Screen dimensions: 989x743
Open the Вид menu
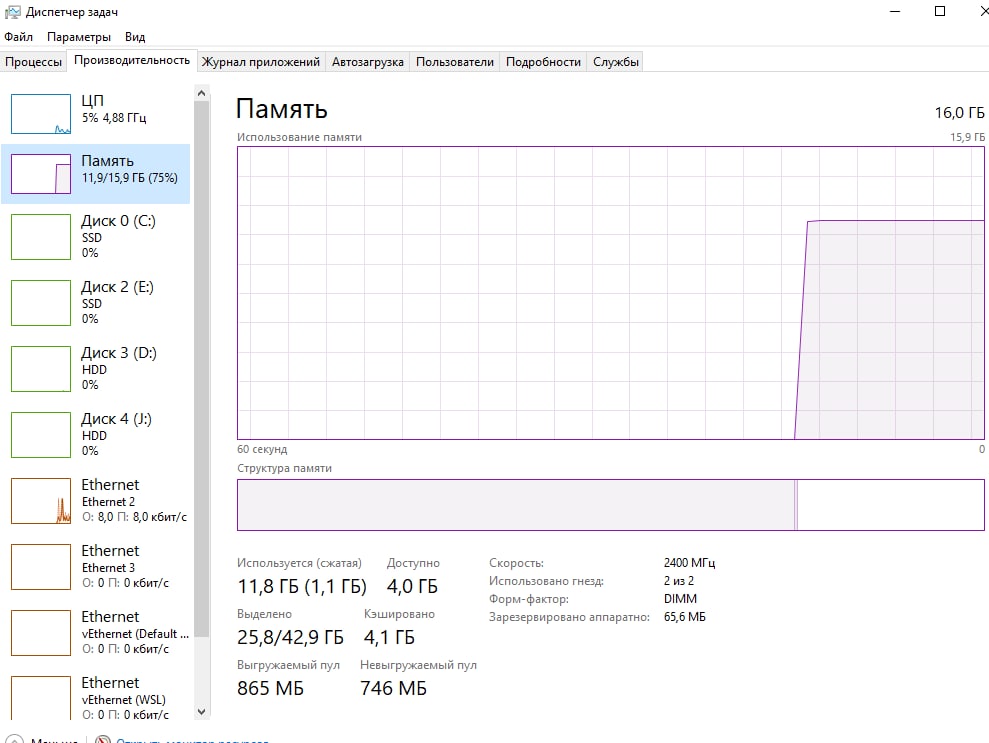pos(134,37)
